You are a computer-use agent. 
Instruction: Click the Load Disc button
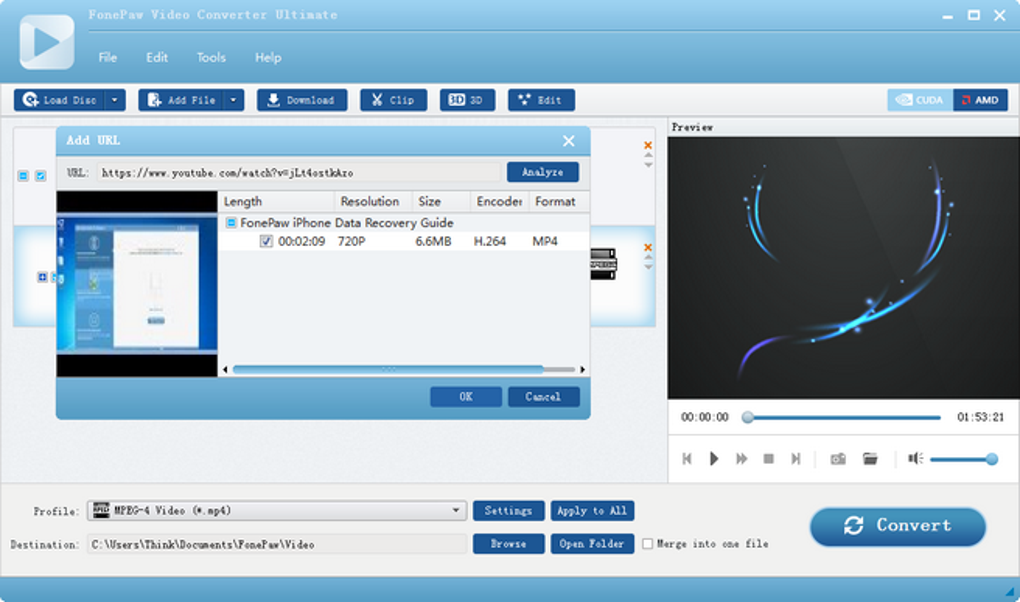59,100
